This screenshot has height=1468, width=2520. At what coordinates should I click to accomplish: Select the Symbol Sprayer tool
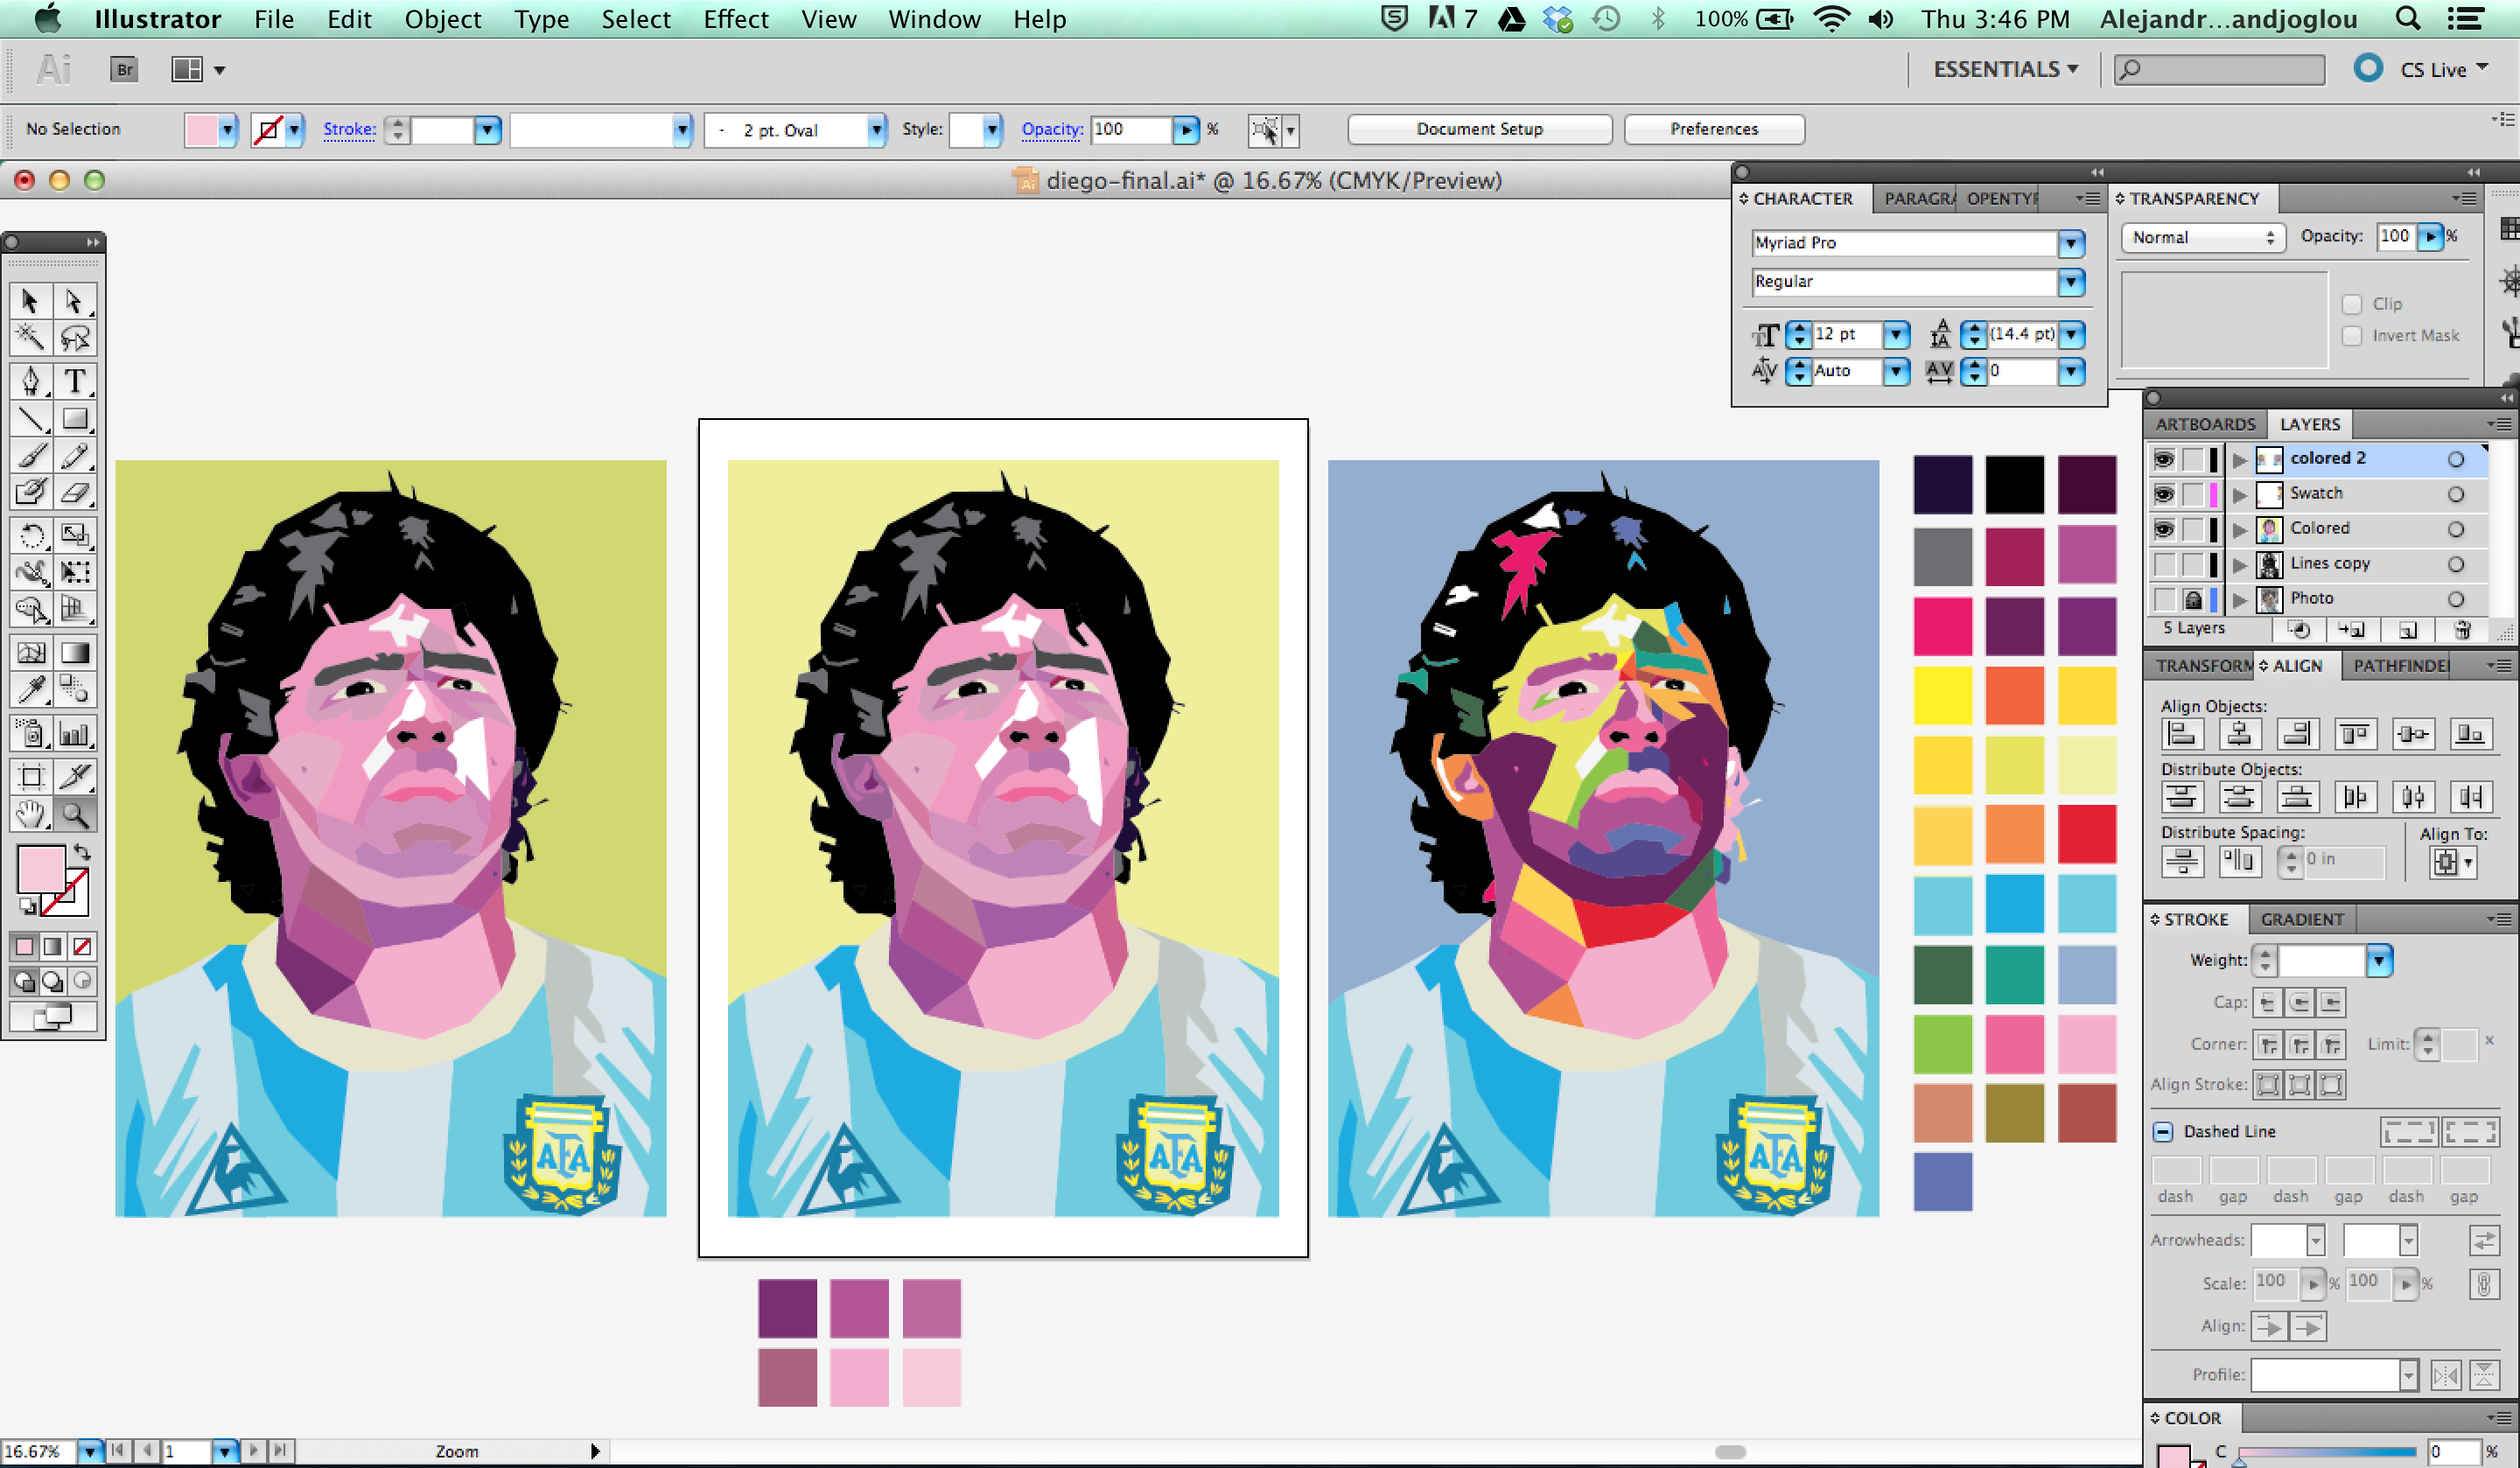[x=30, y=734]
